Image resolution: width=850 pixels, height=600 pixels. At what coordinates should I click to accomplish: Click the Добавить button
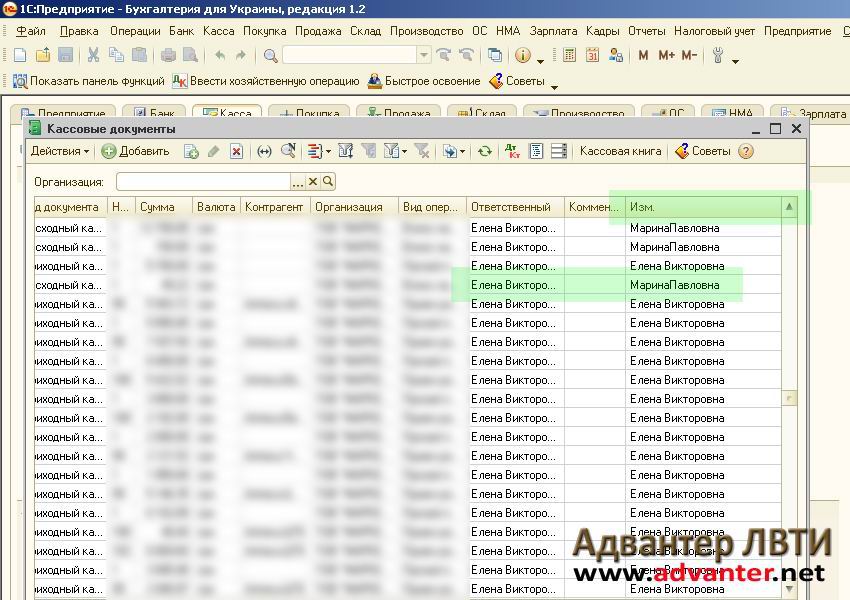tap(136, 151)
